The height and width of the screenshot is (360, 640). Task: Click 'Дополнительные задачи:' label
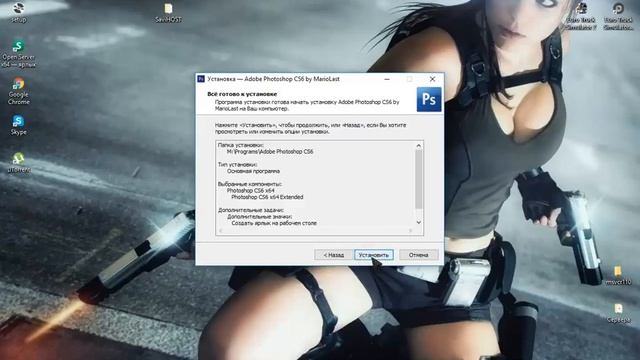[251, 210]
